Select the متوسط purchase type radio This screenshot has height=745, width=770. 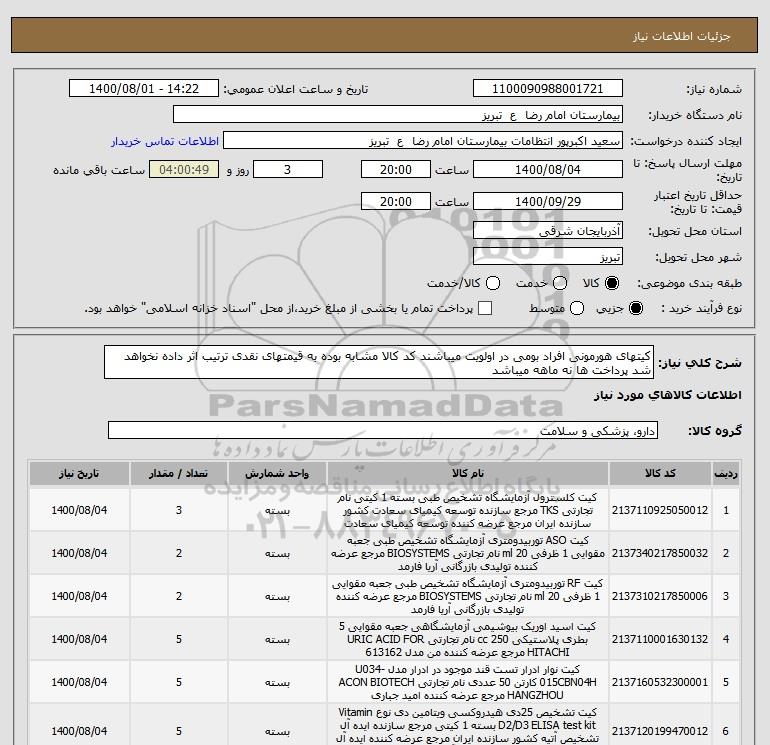tap(577, 308)
